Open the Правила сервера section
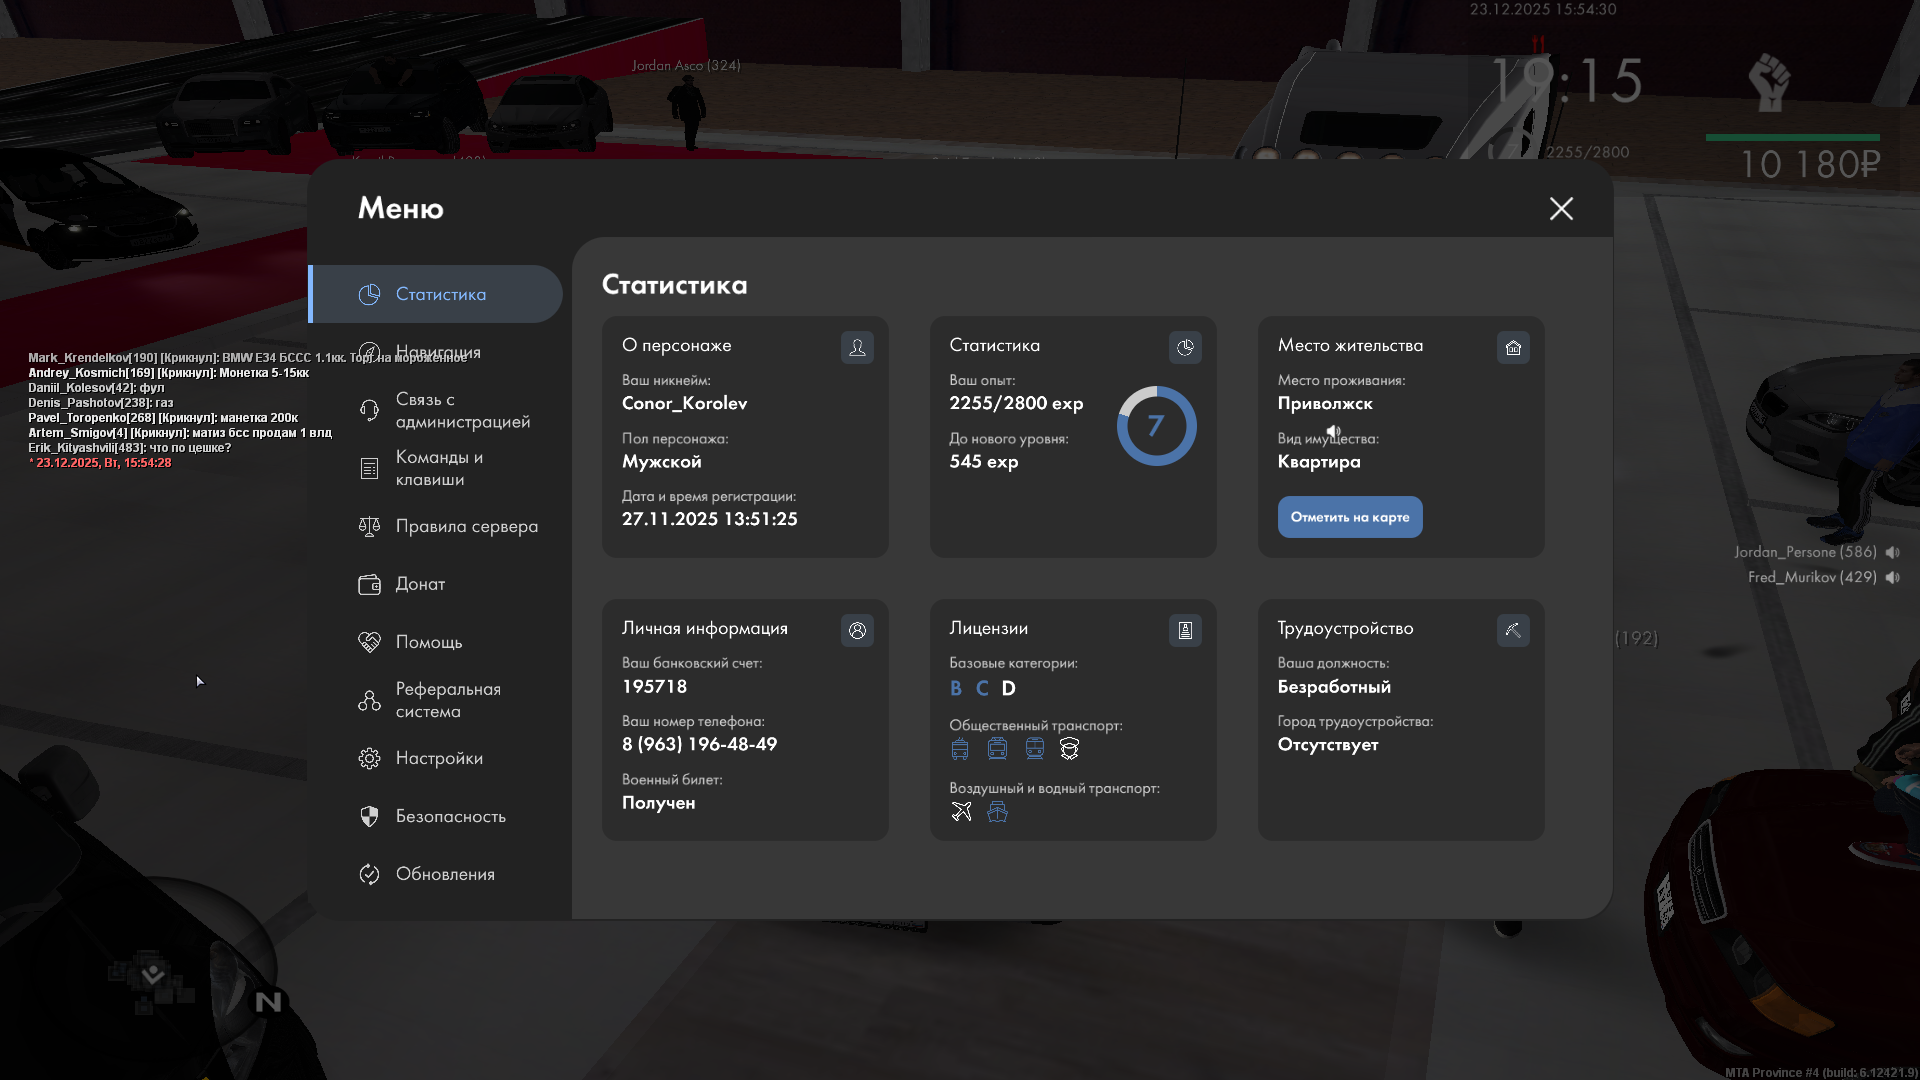Screen dimensions: 1920x1080 click(x=466, y=526)
